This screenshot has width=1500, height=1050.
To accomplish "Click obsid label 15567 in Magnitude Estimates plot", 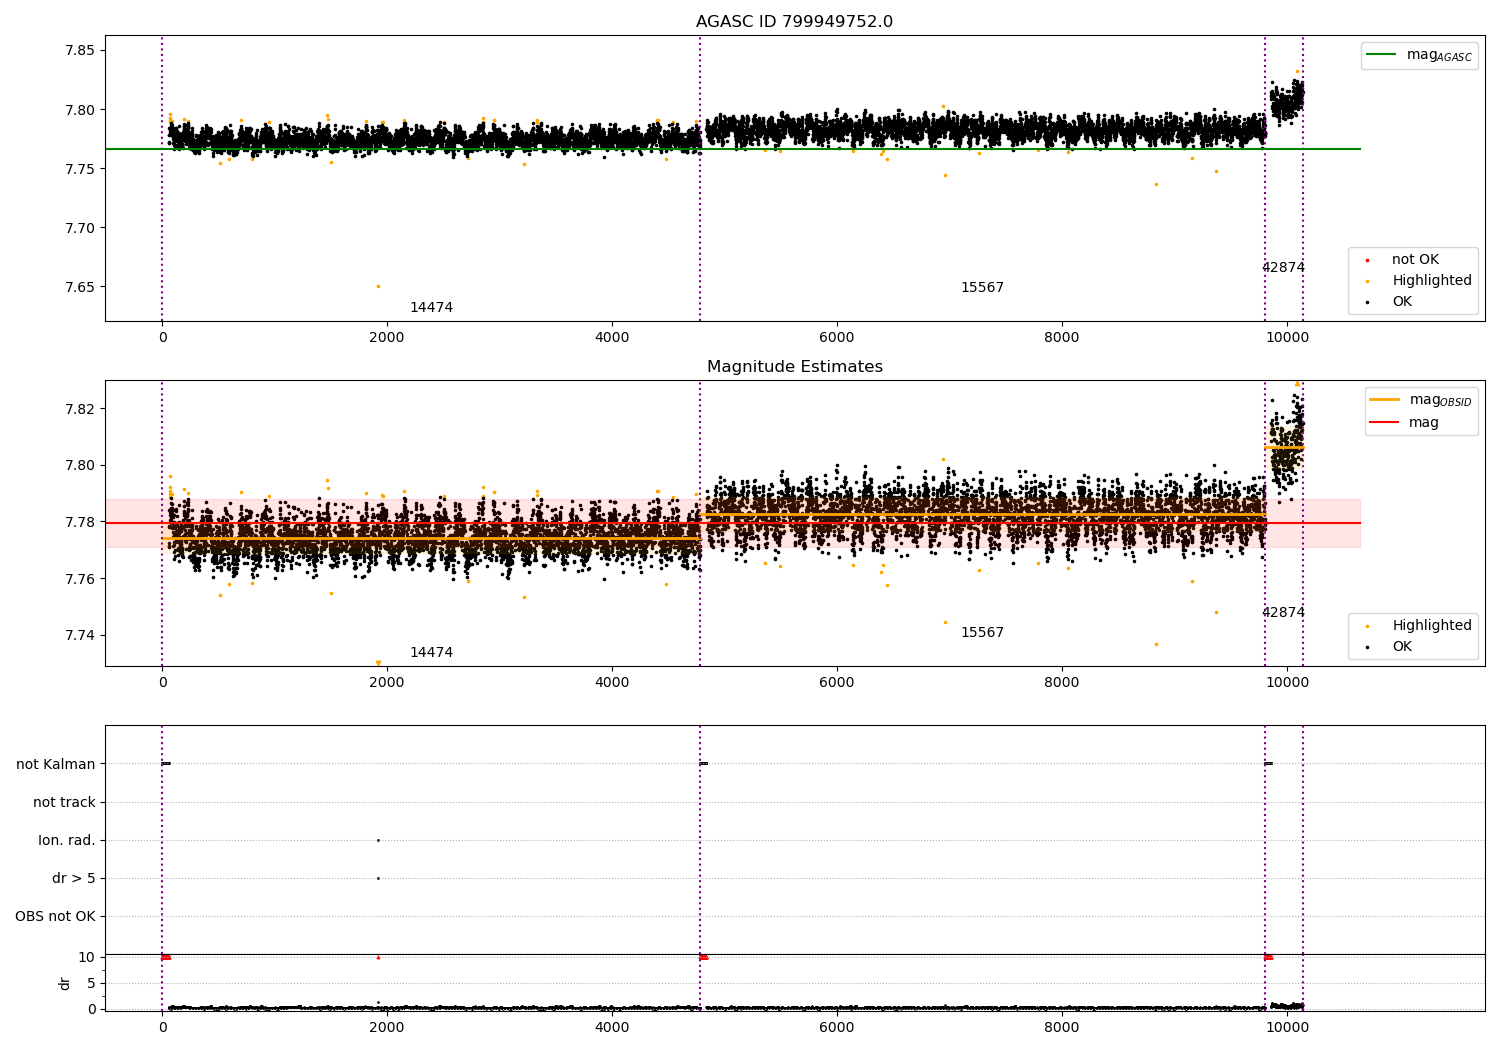I will [982, 633].
